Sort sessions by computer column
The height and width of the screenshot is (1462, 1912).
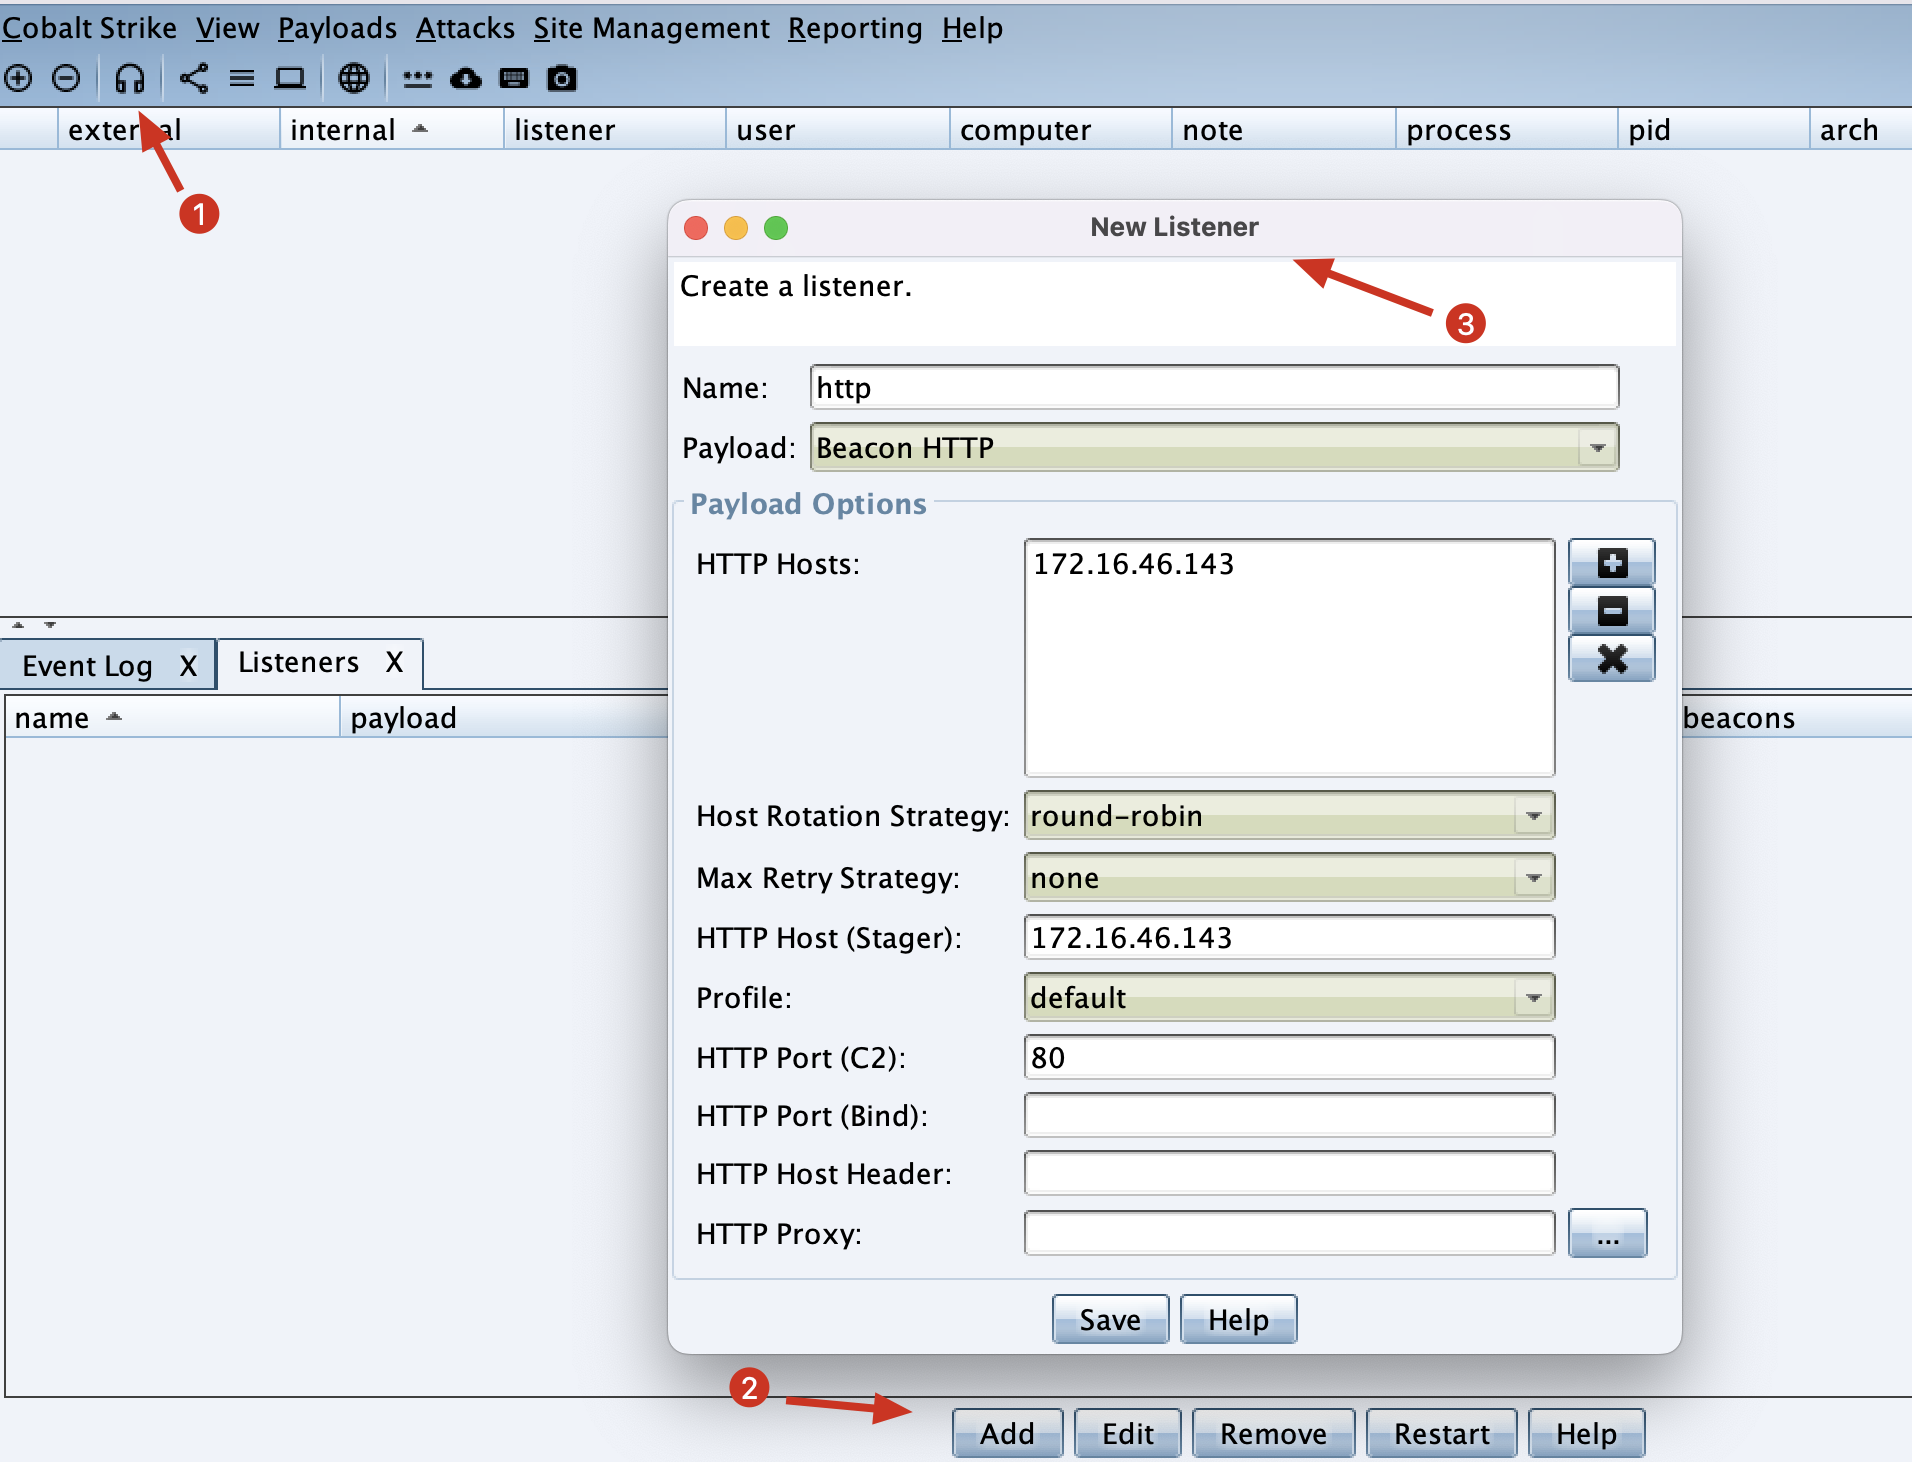(1060, 130)
